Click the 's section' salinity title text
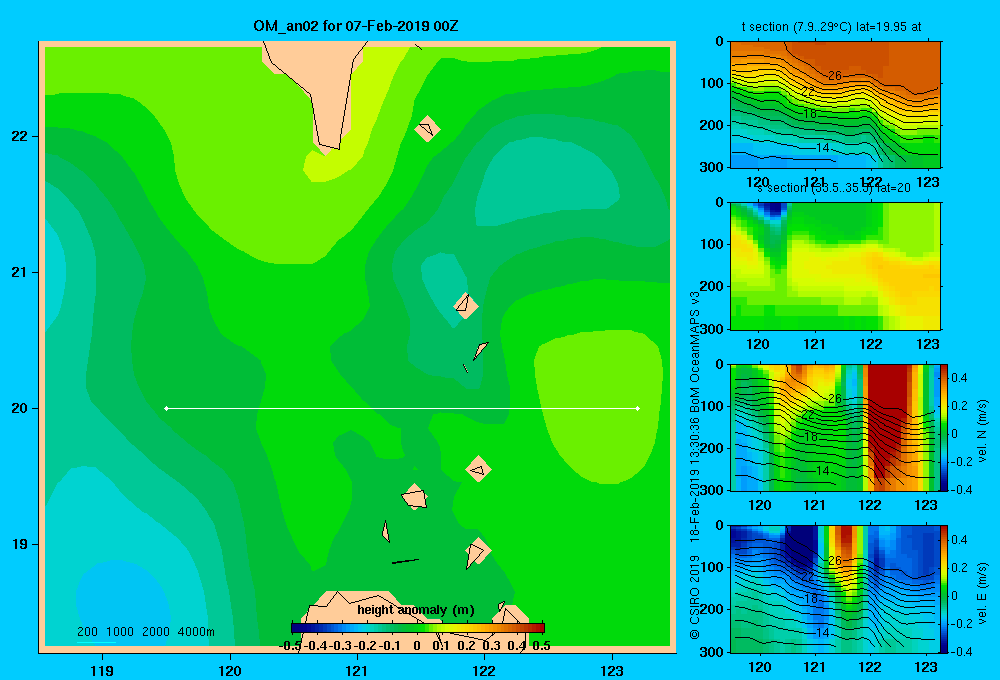Viewport: 1000px width, 680px height. point(781,188)
